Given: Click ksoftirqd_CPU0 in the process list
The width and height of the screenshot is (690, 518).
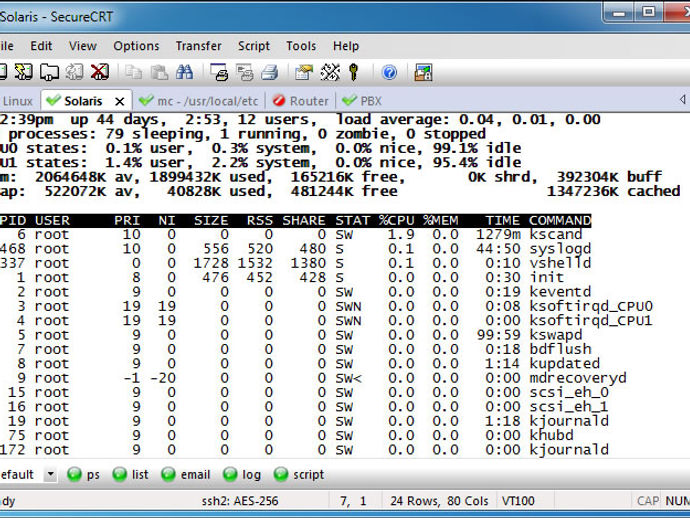Looking at the screenshot, I should coord(591,307).
